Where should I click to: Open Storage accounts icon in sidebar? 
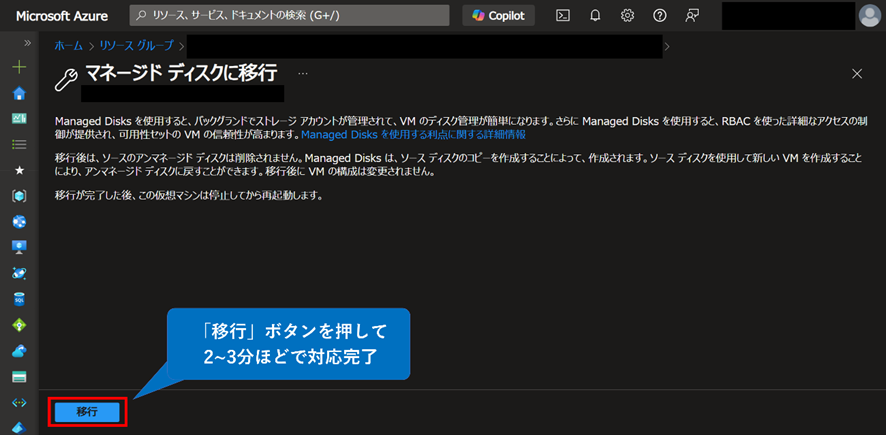tap(19, 377)
